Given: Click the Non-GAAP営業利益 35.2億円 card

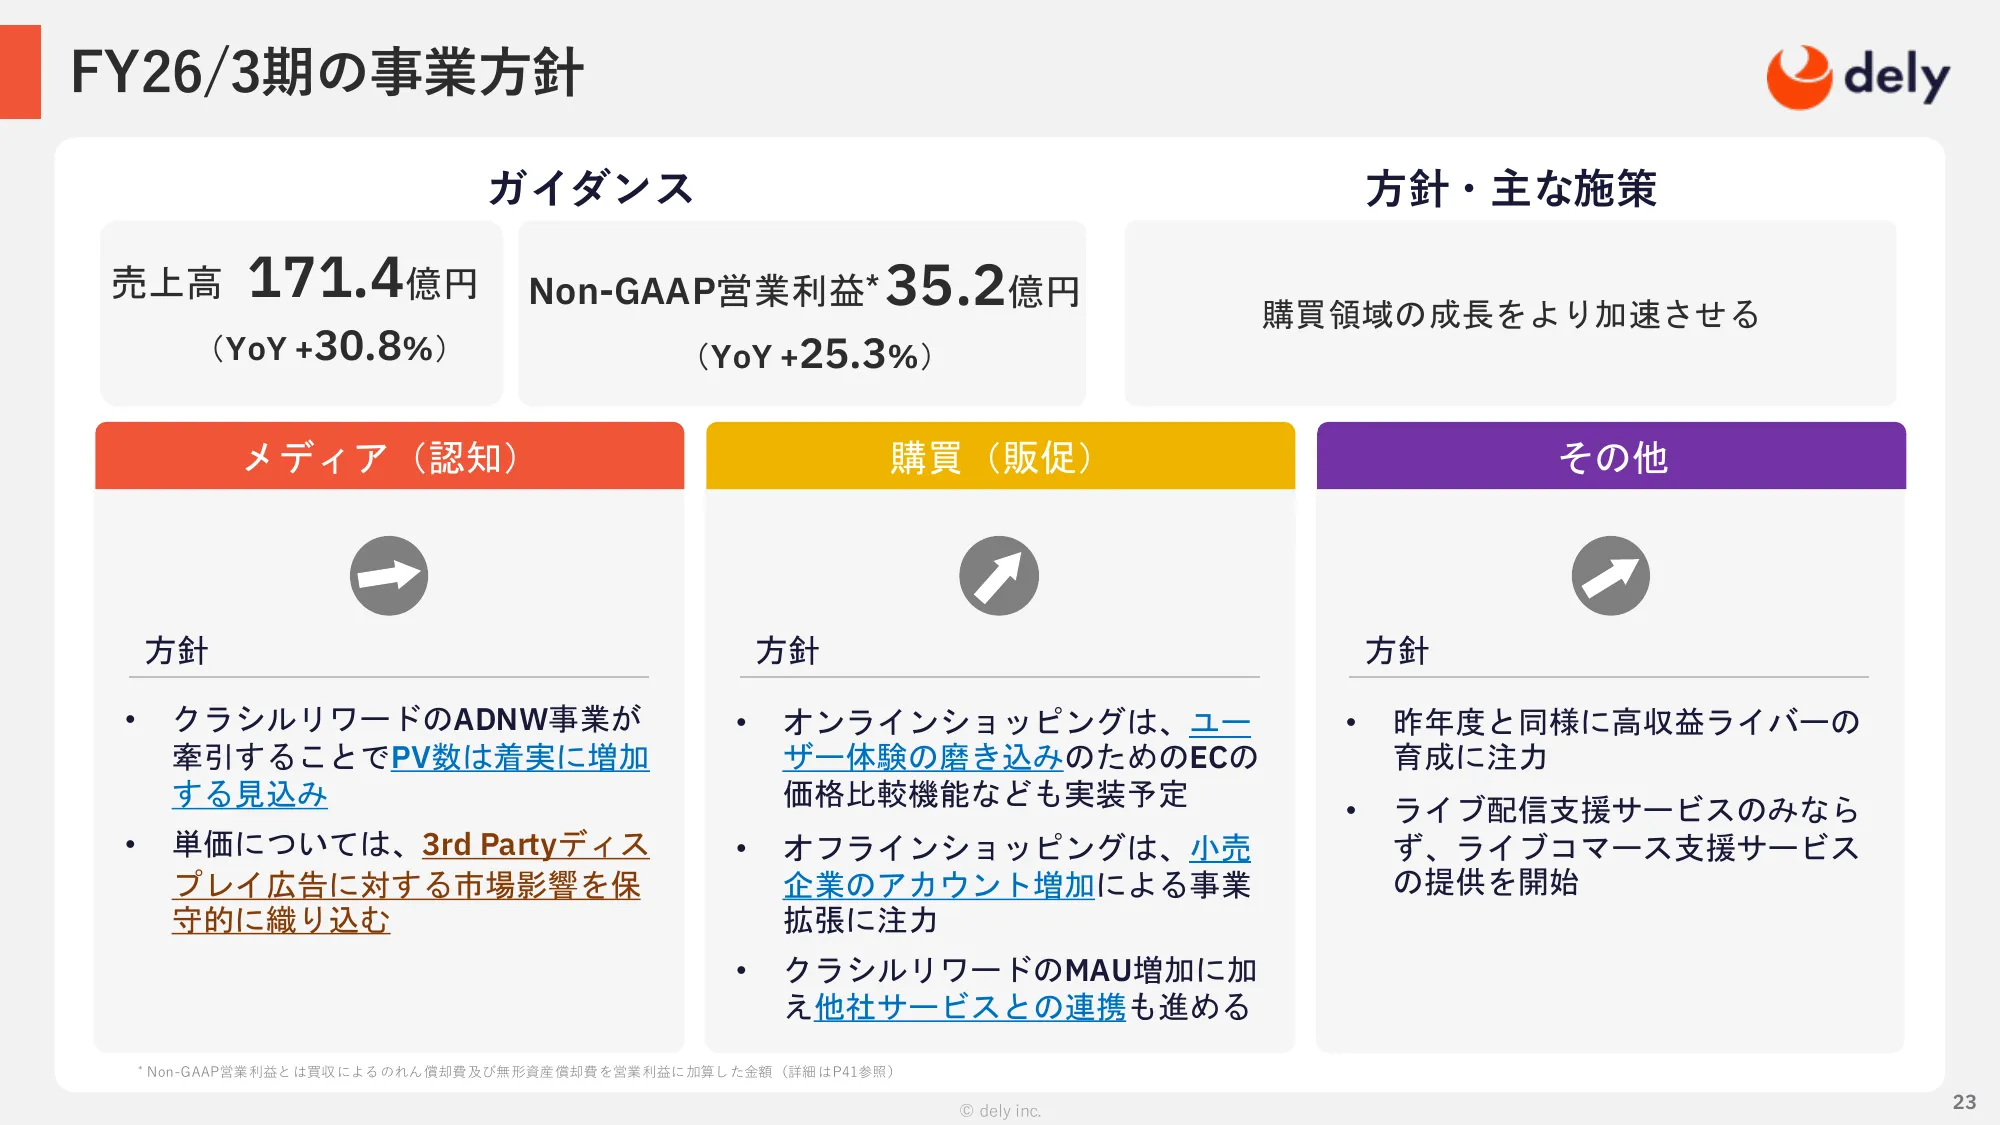Looking at the screenshot, I should (x=802, y=313).
